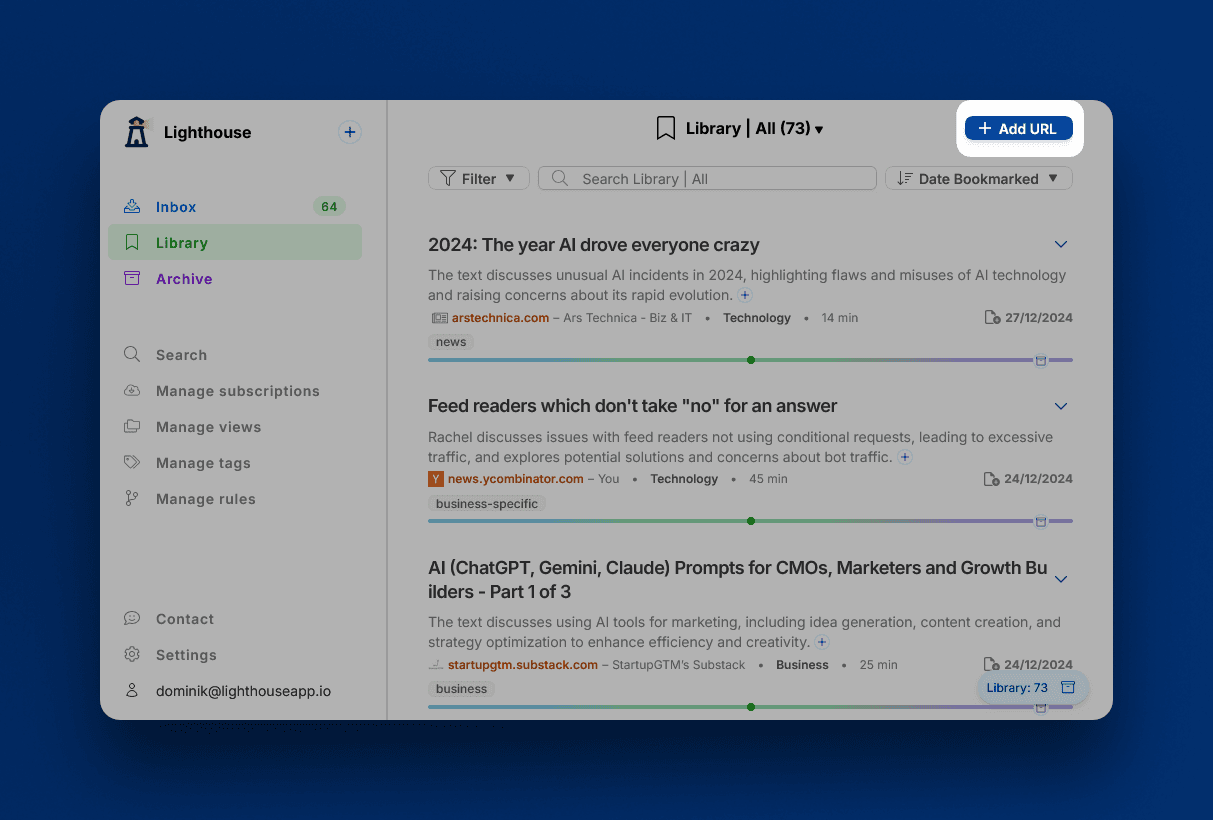Viewport: 1213px width, 820px height.
Task: Open the Library | All (73) view selector
Action: tap(740, 129)
